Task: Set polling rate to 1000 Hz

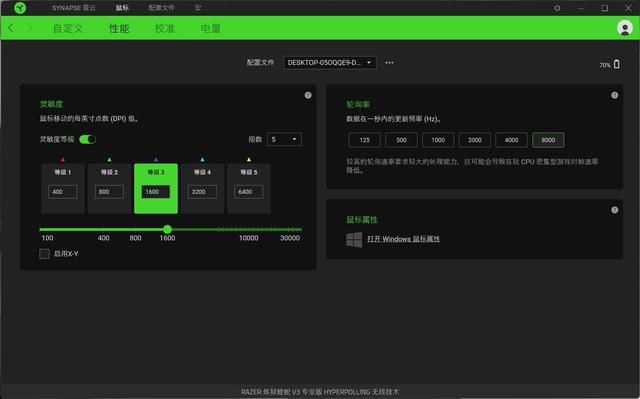Action: click(x=438, y=140)
